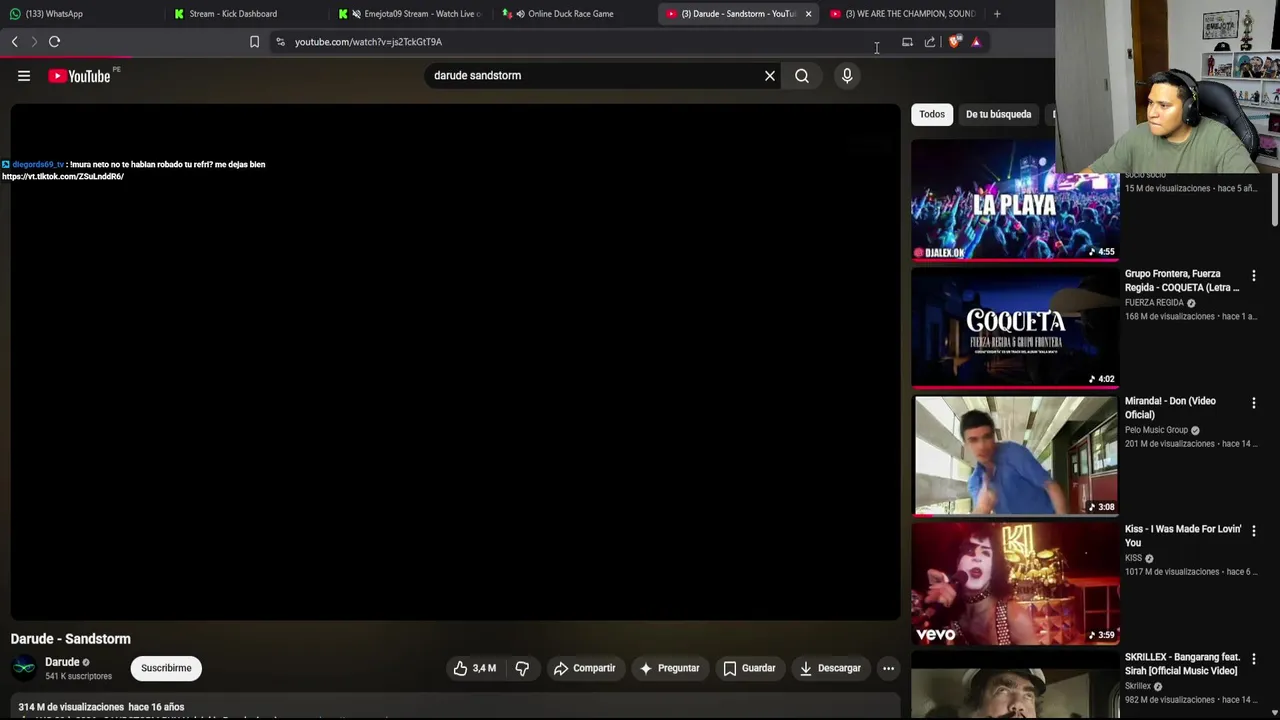
Task: Save the video with Guardar
Action: 749,668
